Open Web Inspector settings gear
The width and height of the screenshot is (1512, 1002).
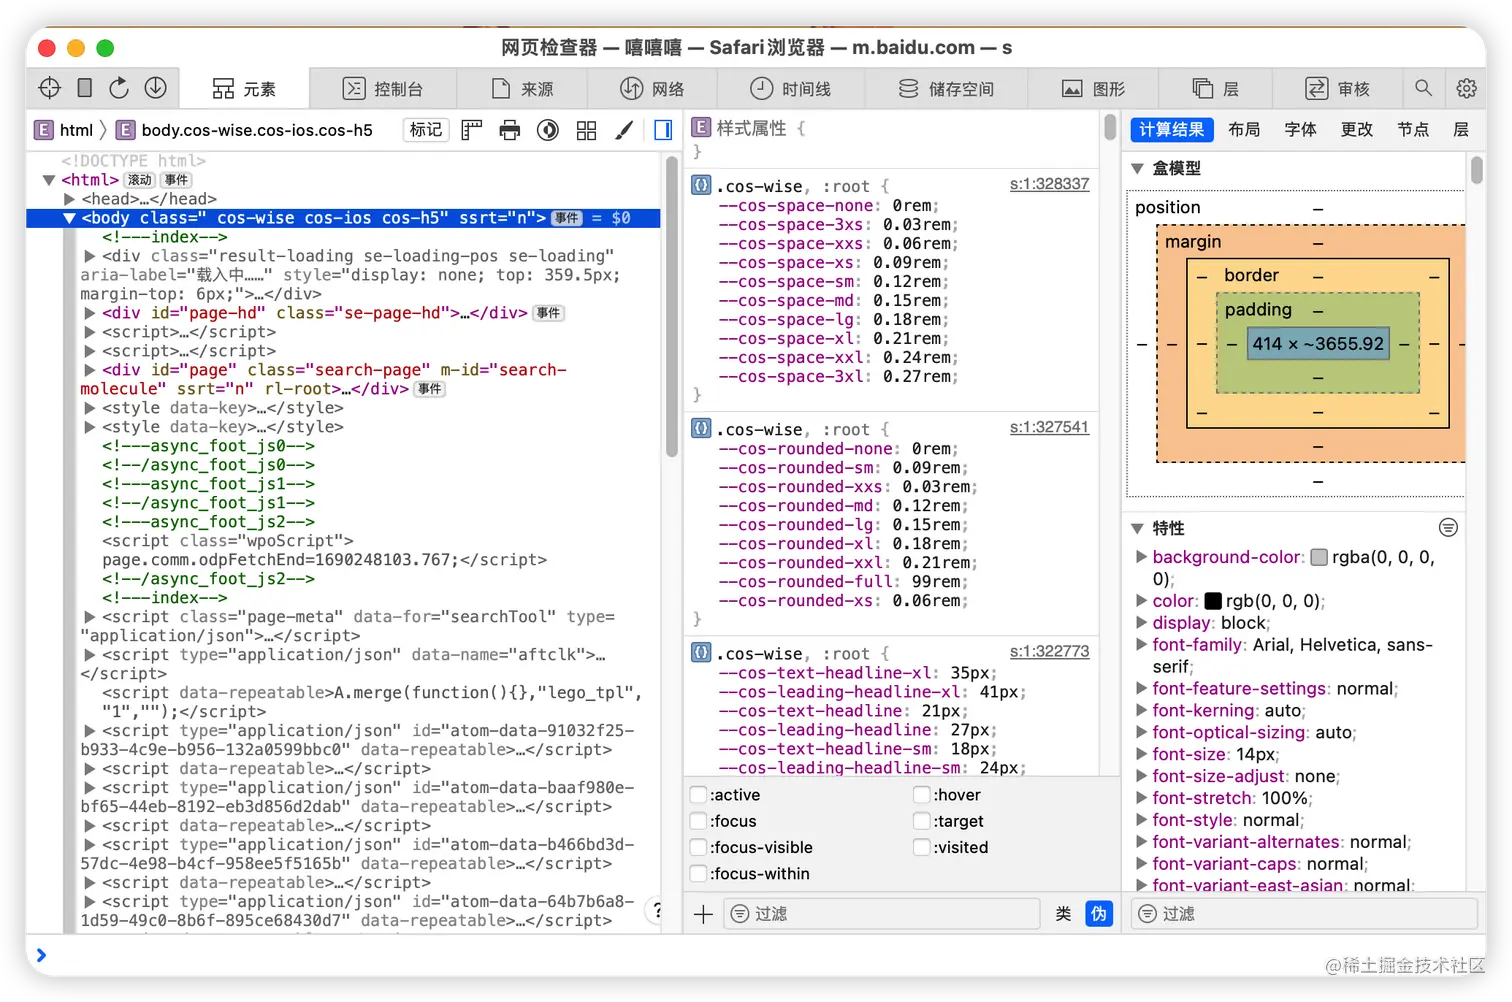[1466, 88]
